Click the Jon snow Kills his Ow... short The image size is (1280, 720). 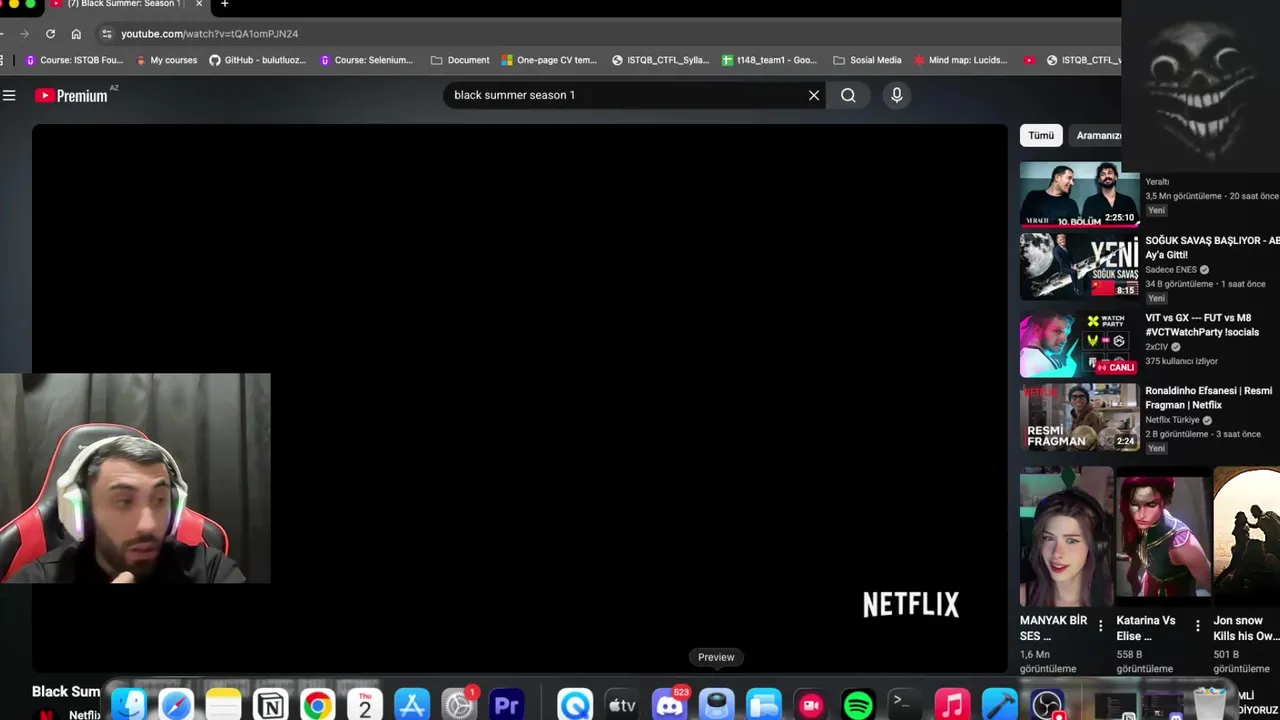tap(1246, 537)
